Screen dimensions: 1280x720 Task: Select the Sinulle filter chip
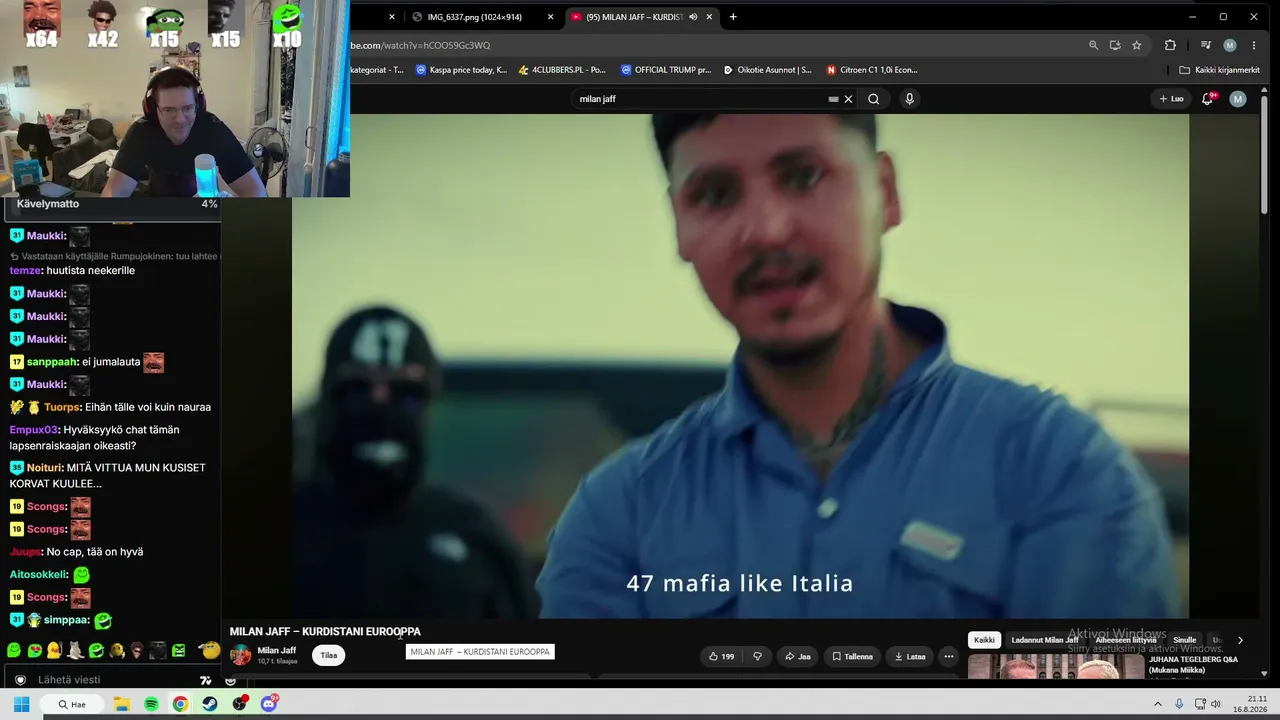(x=1185, y=640)
